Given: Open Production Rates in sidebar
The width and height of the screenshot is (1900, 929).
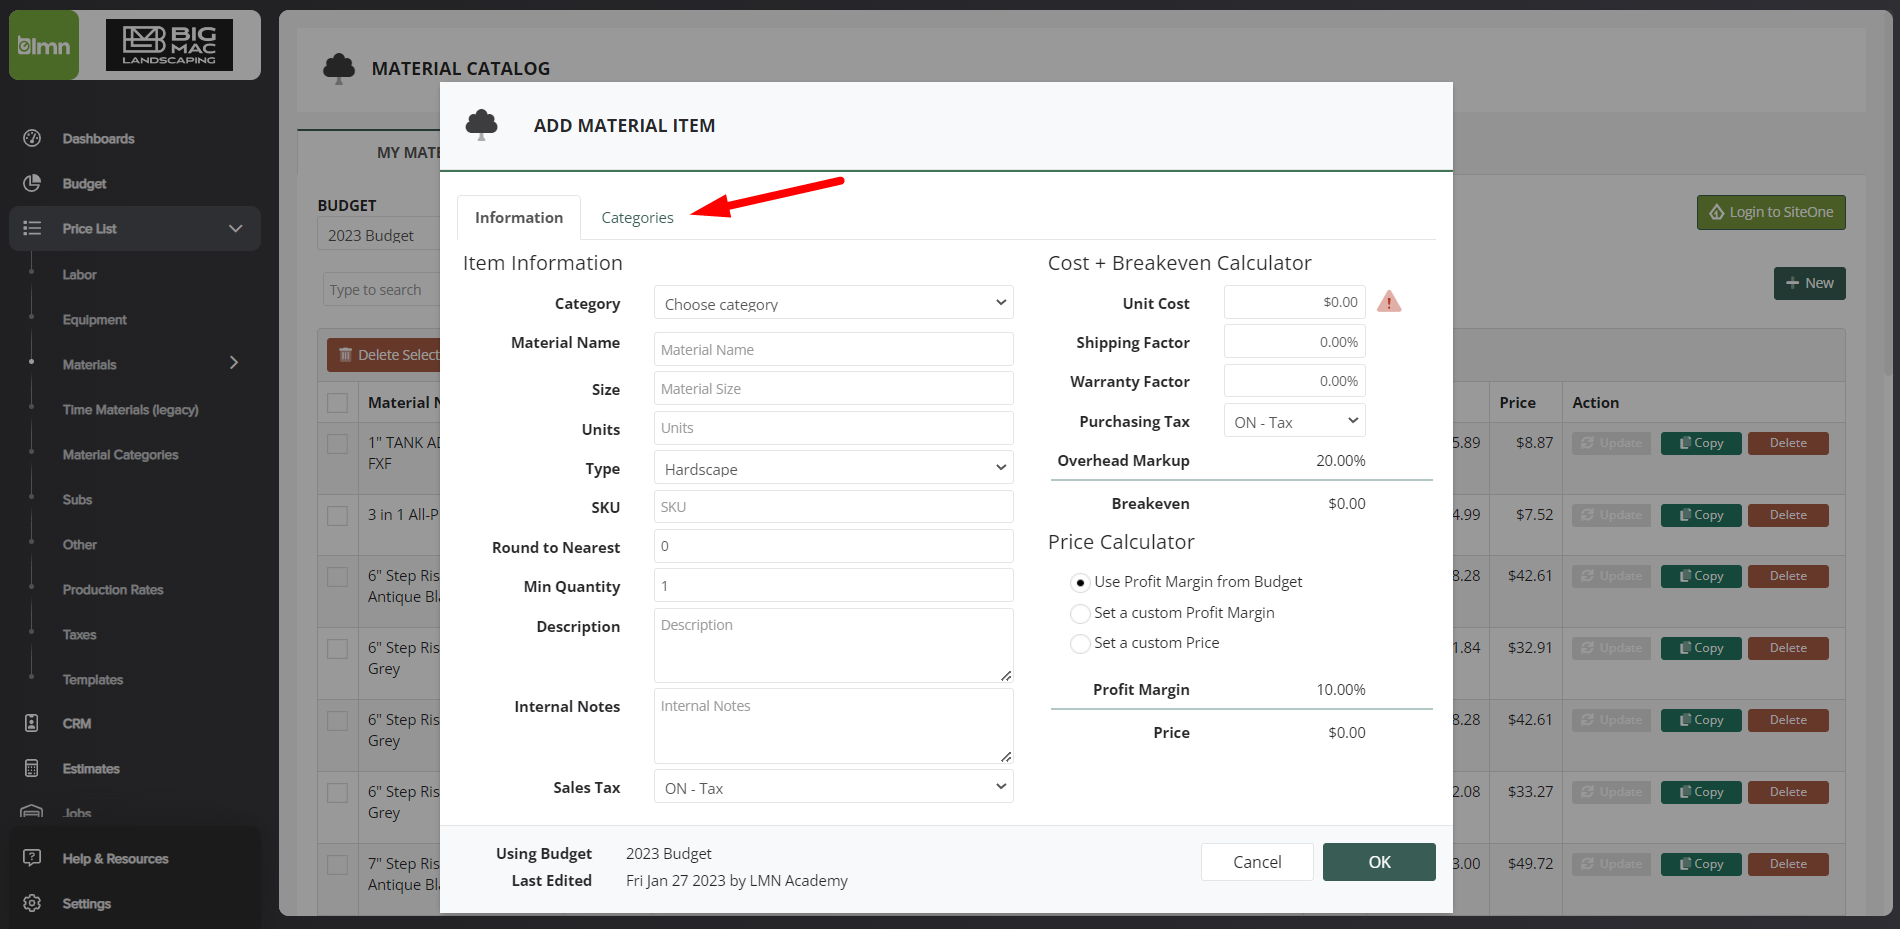Looking at the screenshot, I should (113, 589).
